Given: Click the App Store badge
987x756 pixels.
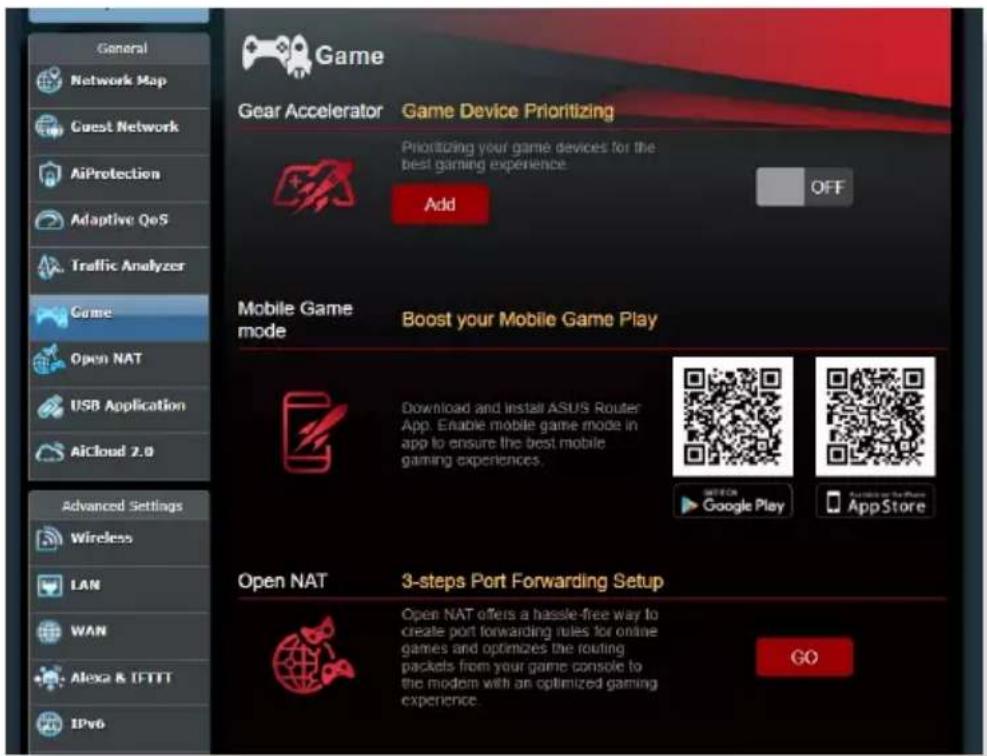Looking at the screenshot, I should (x=875, y=502).
